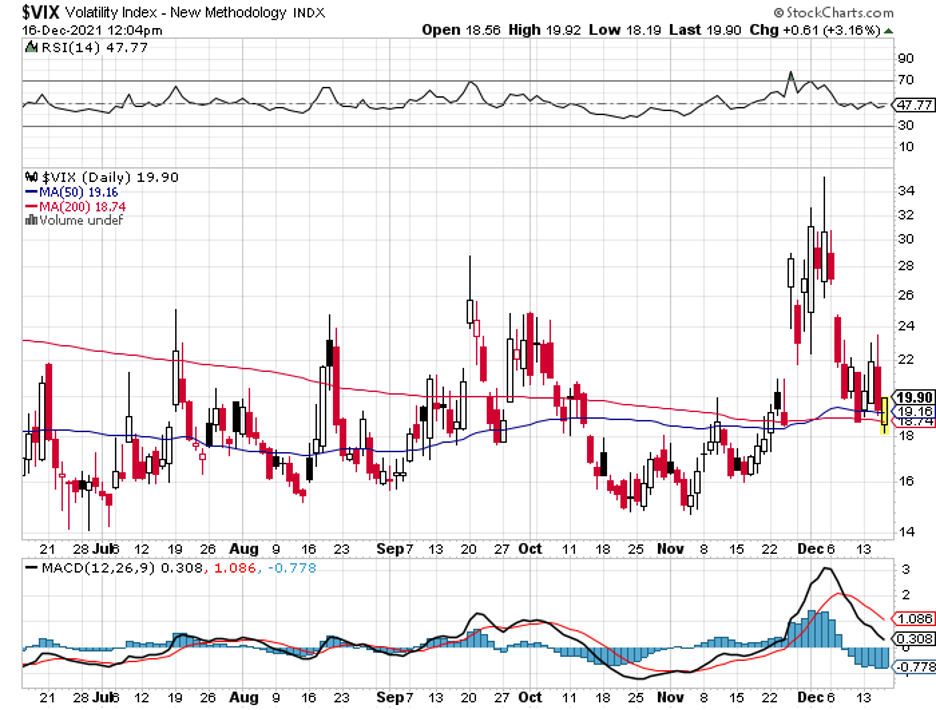Image resolution: width=936 pixels, height=710 pixels.
Task: Click the -0.778 histogram tag on MACD axis
Action: coord(913,666)
